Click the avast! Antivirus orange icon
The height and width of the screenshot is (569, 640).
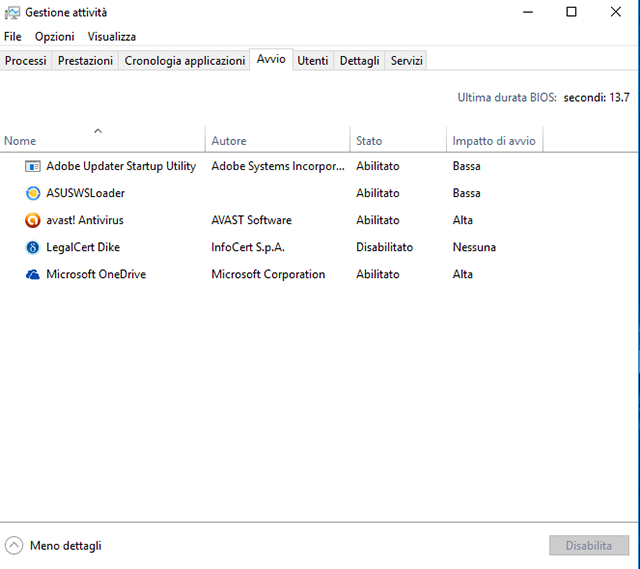tap(33, 220)
